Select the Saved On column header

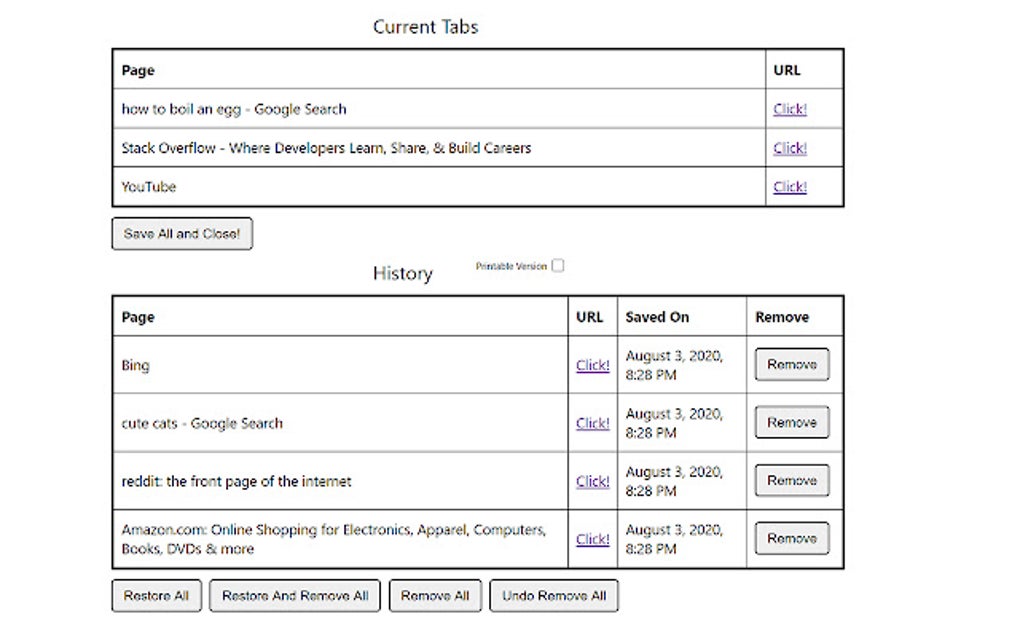(656, 316)
